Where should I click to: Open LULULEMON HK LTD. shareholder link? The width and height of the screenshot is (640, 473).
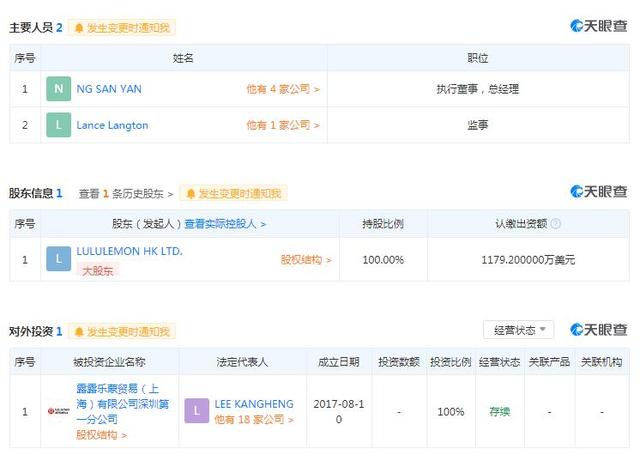(129, 251)
